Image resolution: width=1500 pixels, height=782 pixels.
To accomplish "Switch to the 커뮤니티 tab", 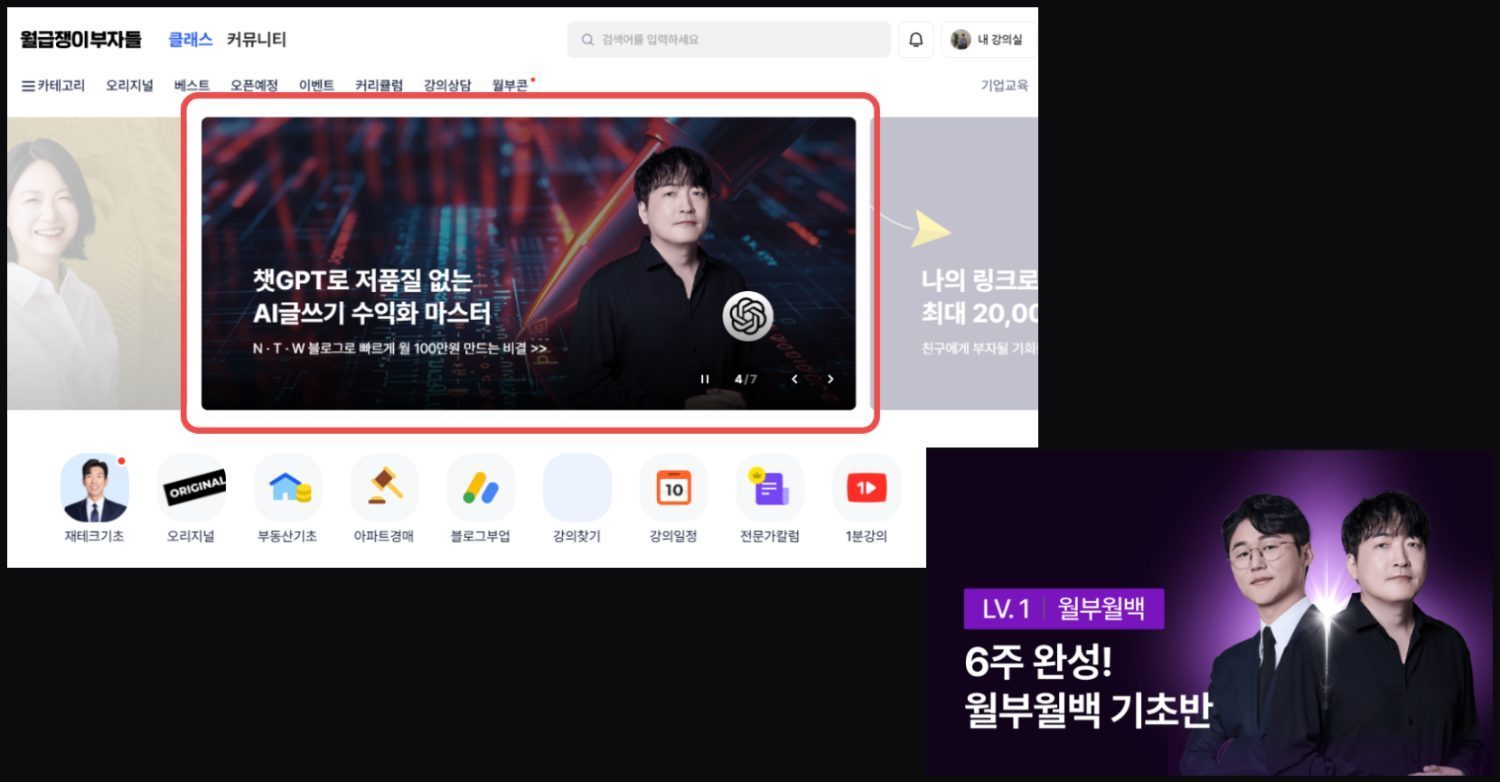I will click(x=256, y=40).
